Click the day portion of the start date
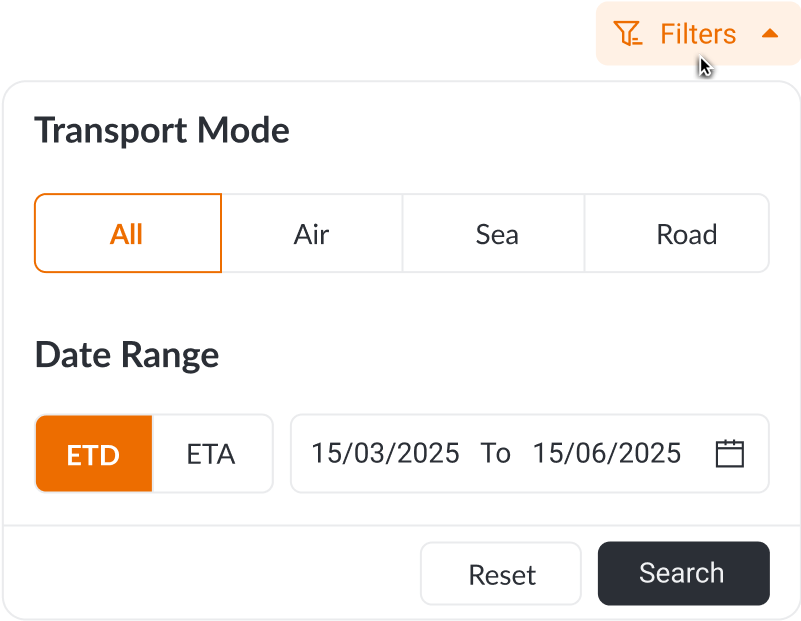Viewport: 801px width, 621px height. coord(324,453)
